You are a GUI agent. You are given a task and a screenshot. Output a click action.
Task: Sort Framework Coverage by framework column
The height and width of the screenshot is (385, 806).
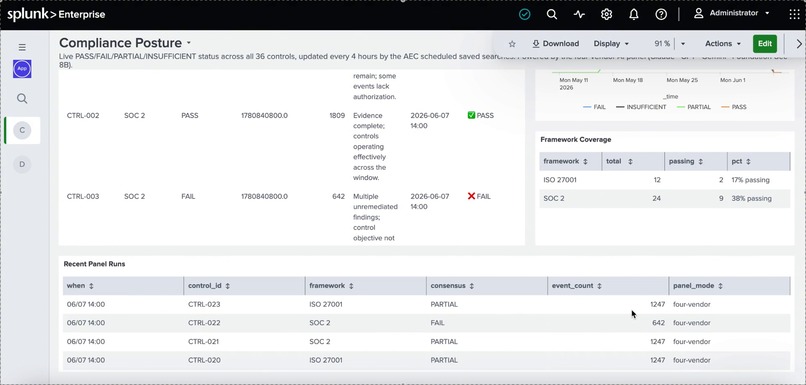pyautogui.click(x=571, y=161)
